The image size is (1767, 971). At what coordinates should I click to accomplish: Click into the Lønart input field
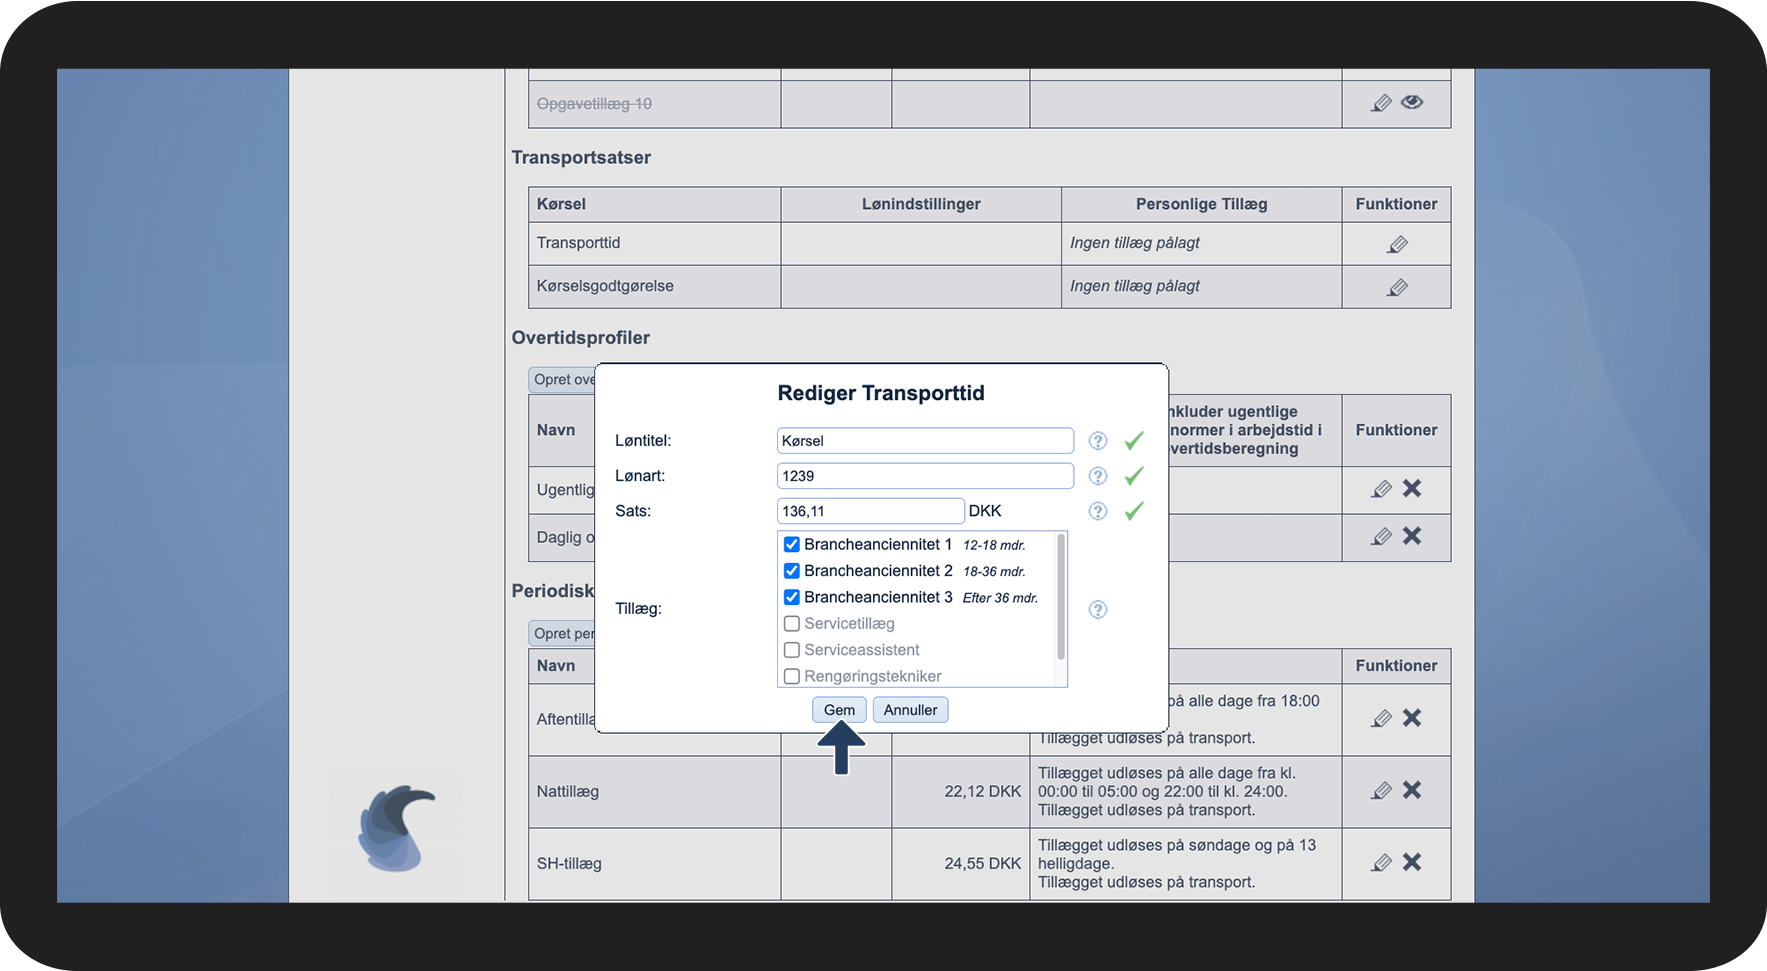pyautogui.click(x=924, y=476)
